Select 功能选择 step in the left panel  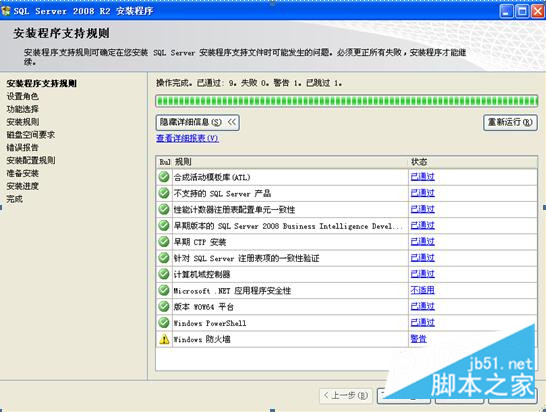(23, 109)
